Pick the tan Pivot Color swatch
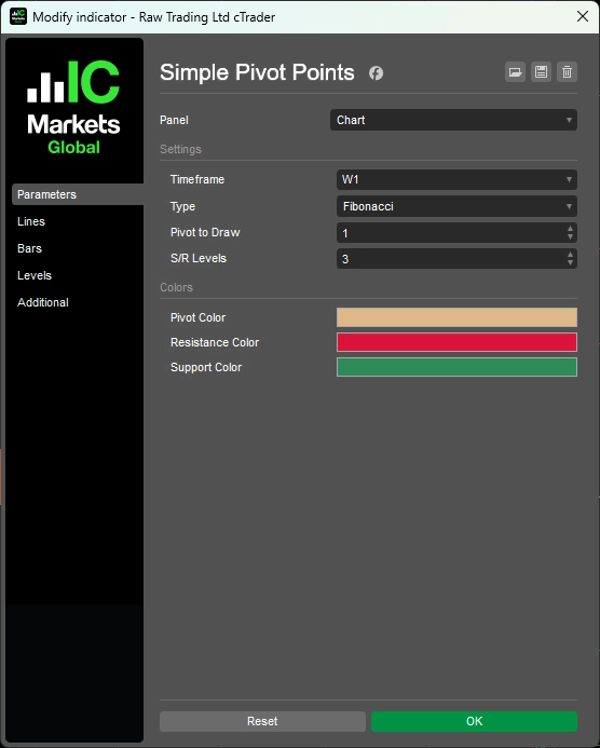This screenshot has height=748, width=600. 456,317
